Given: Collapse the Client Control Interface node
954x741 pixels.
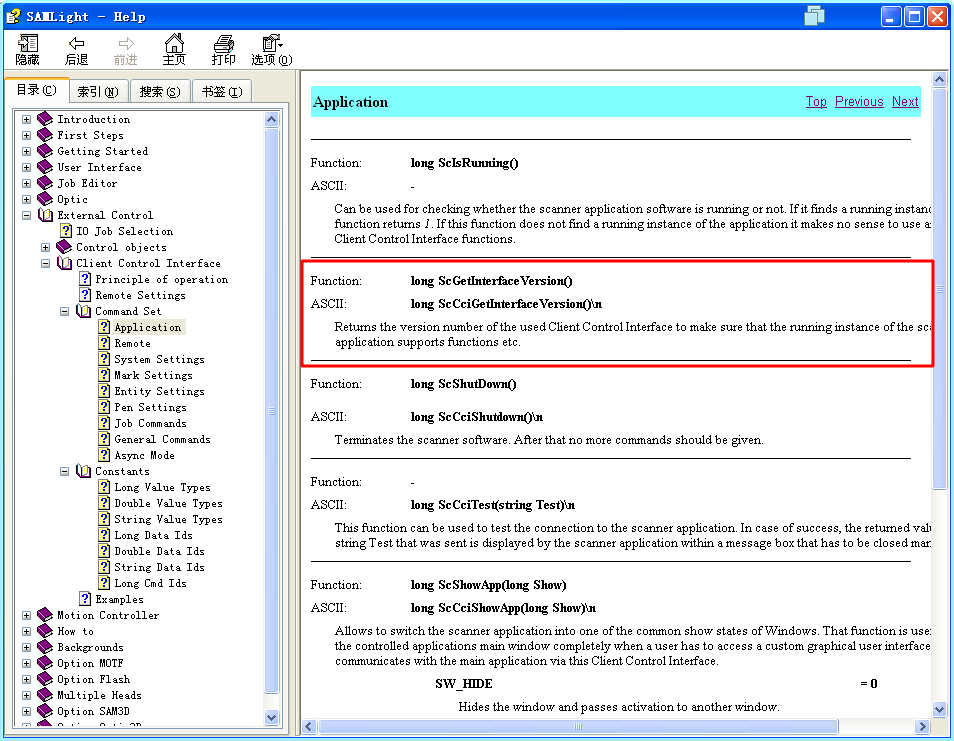Looking at the screenshot, I should pos(45,263).
